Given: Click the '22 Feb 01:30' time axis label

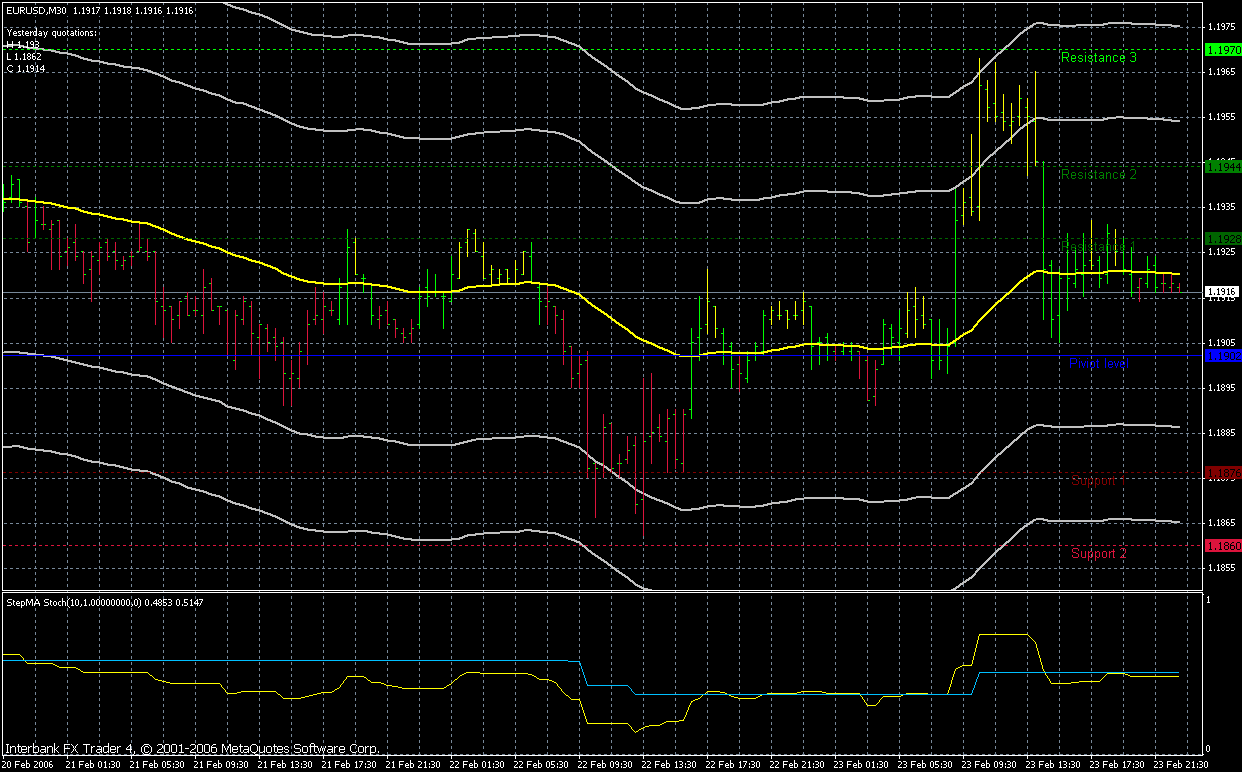Looking at the screenshot, I should pyautogui.click(x=478, y=764).
